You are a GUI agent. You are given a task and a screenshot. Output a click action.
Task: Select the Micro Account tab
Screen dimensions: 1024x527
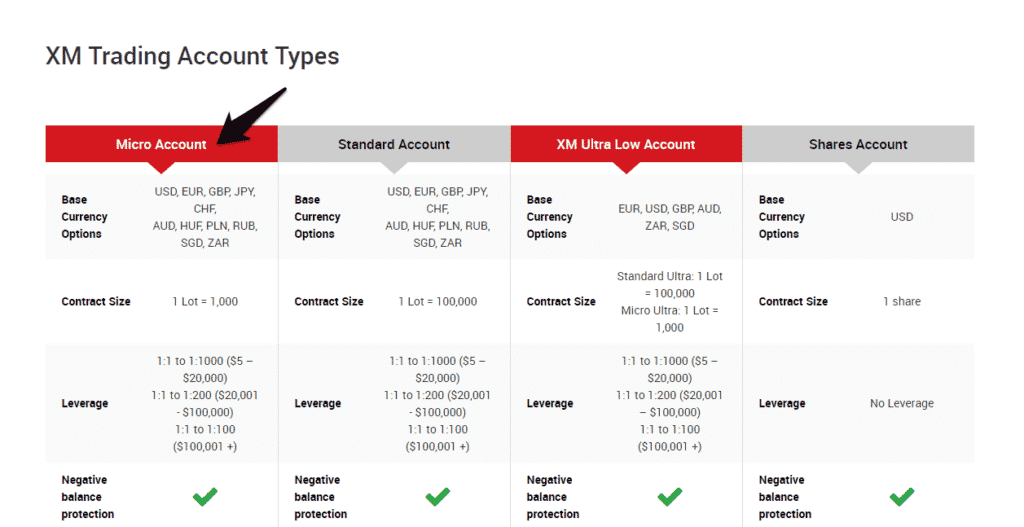click(161, 144)
